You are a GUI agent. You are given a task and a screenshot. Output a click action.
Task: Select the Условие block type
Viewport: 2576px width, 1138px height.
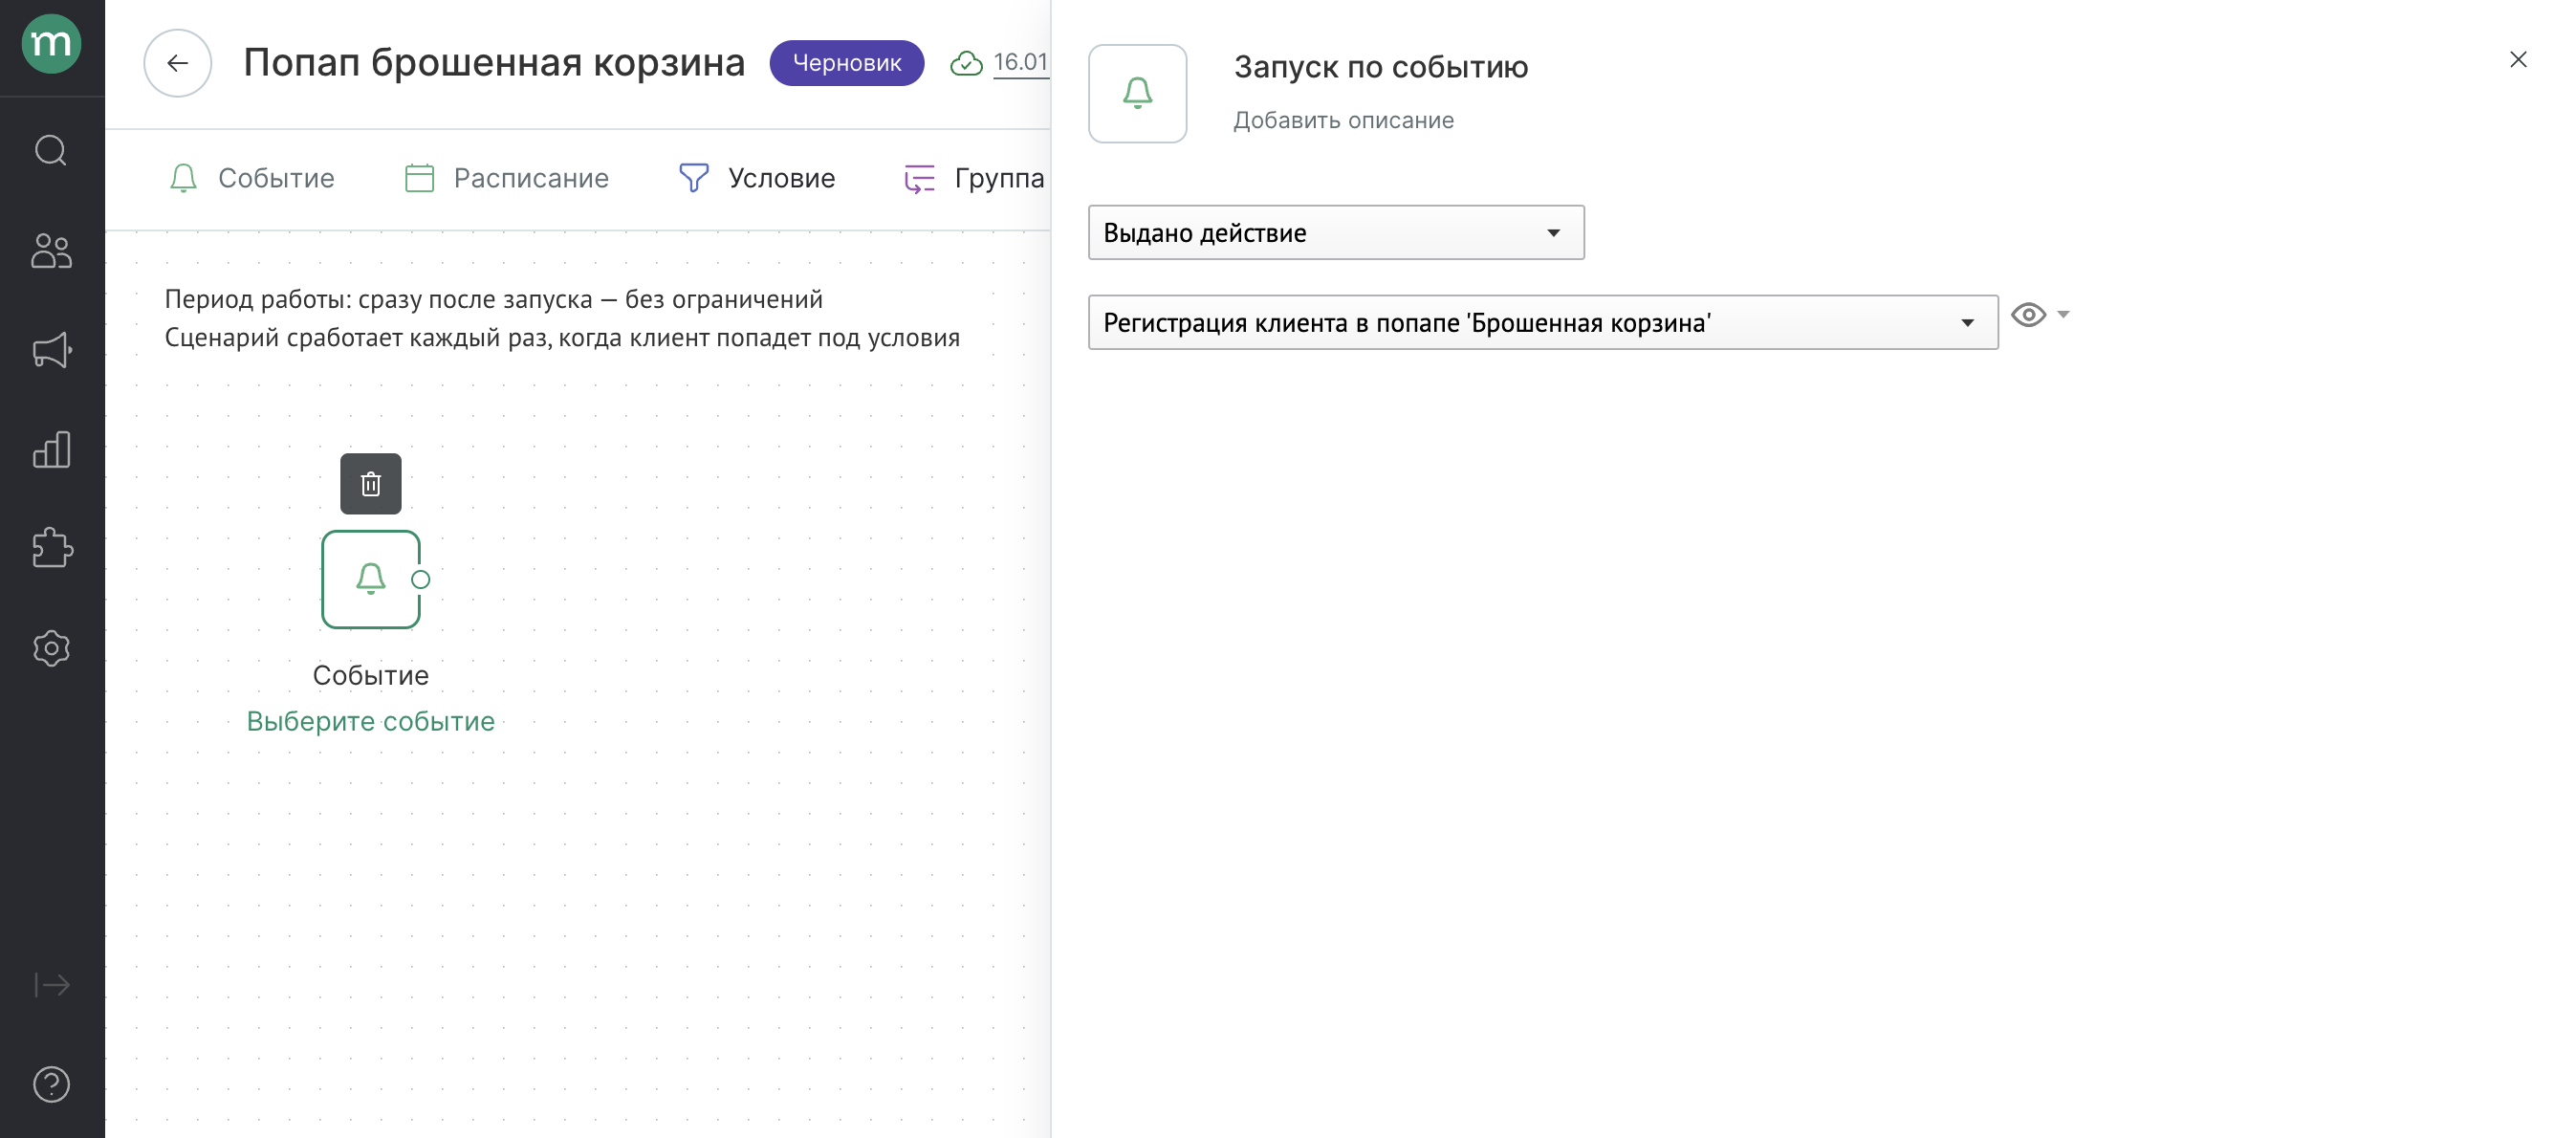(x=756, y=178)
